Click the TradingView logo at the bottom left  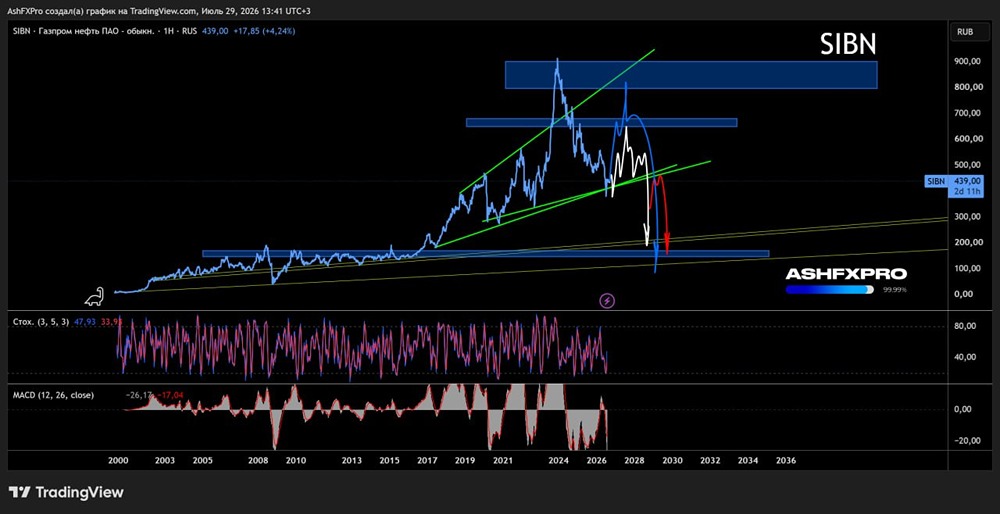click(66, 492)
